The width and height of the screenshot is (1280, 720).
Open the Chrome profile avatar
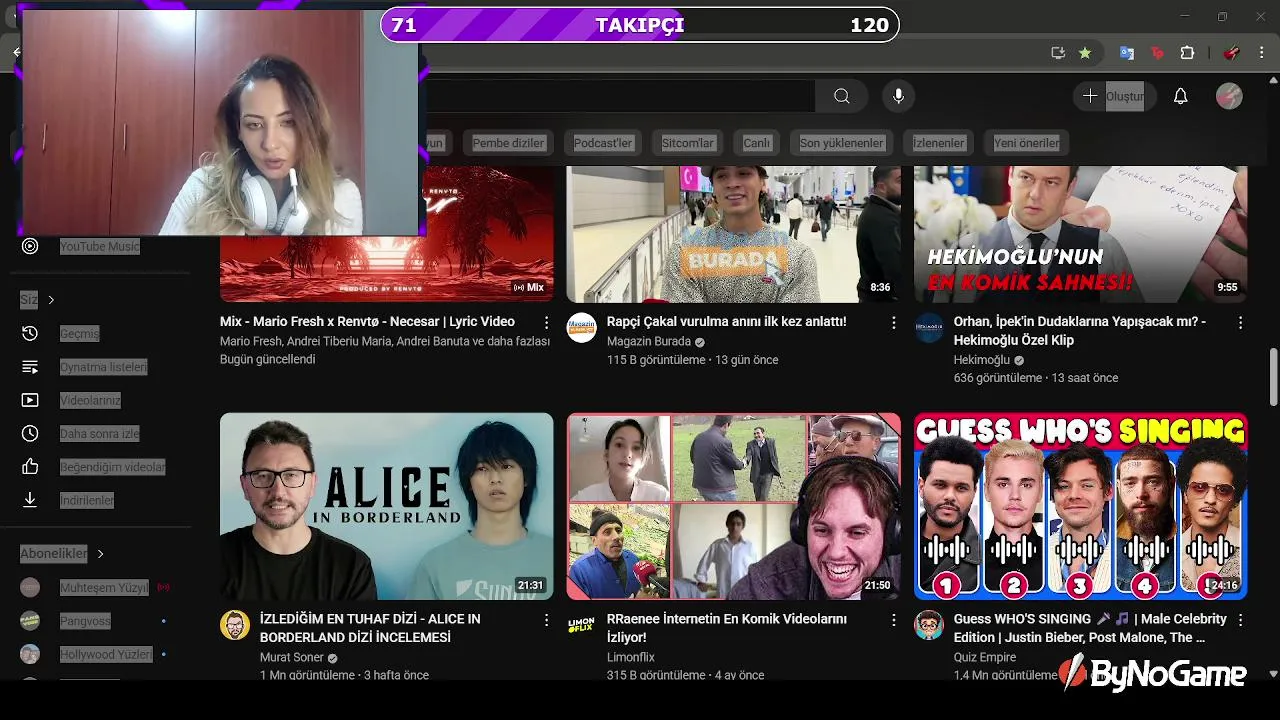coord(1232,53)
